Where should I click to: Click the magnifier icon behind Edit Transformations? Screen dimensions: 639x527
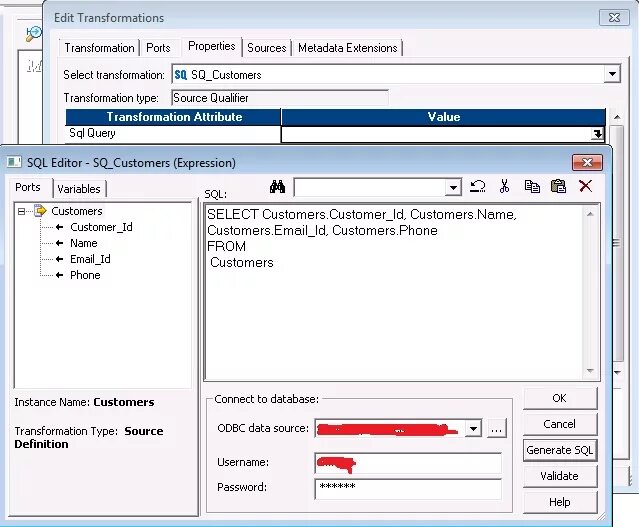pyautogui.click(x=33, y=33)
